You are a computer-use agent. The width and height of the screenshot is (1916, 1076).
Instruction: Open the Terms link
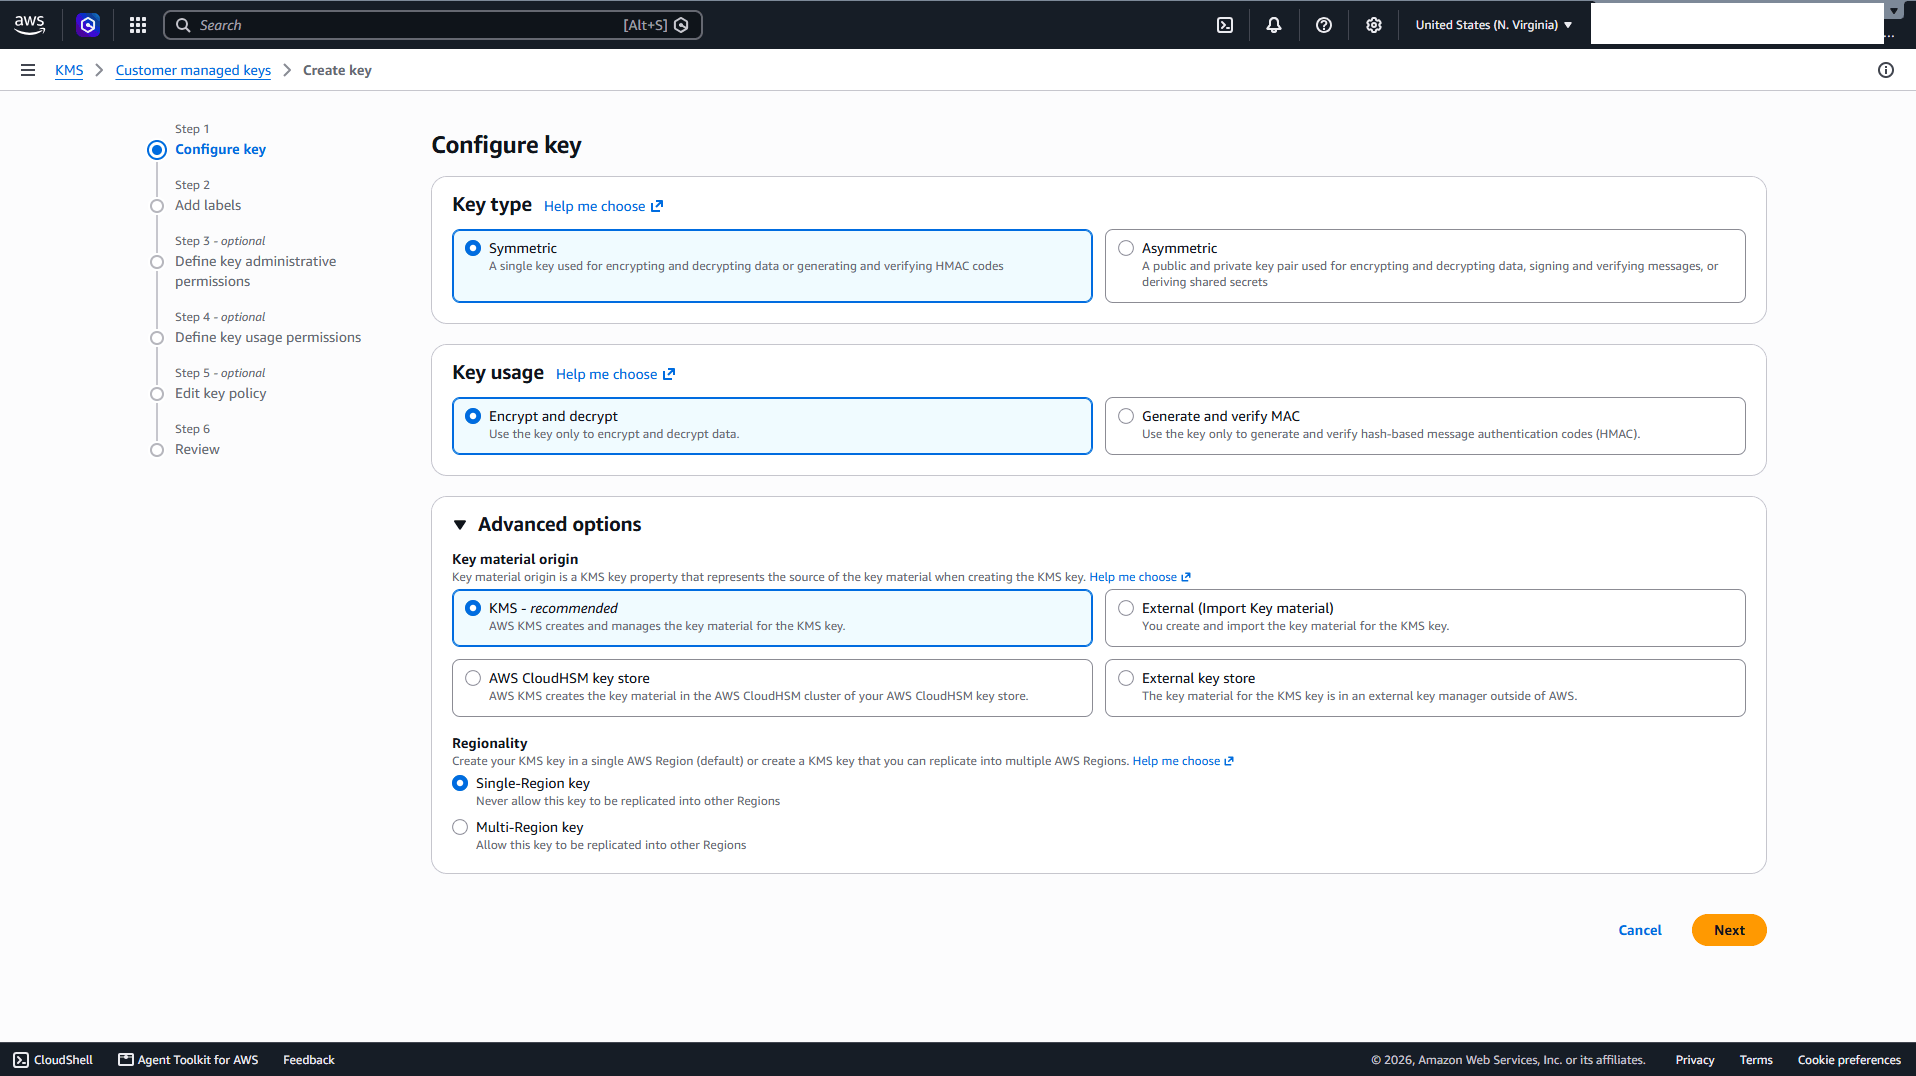(1756, 1060)
